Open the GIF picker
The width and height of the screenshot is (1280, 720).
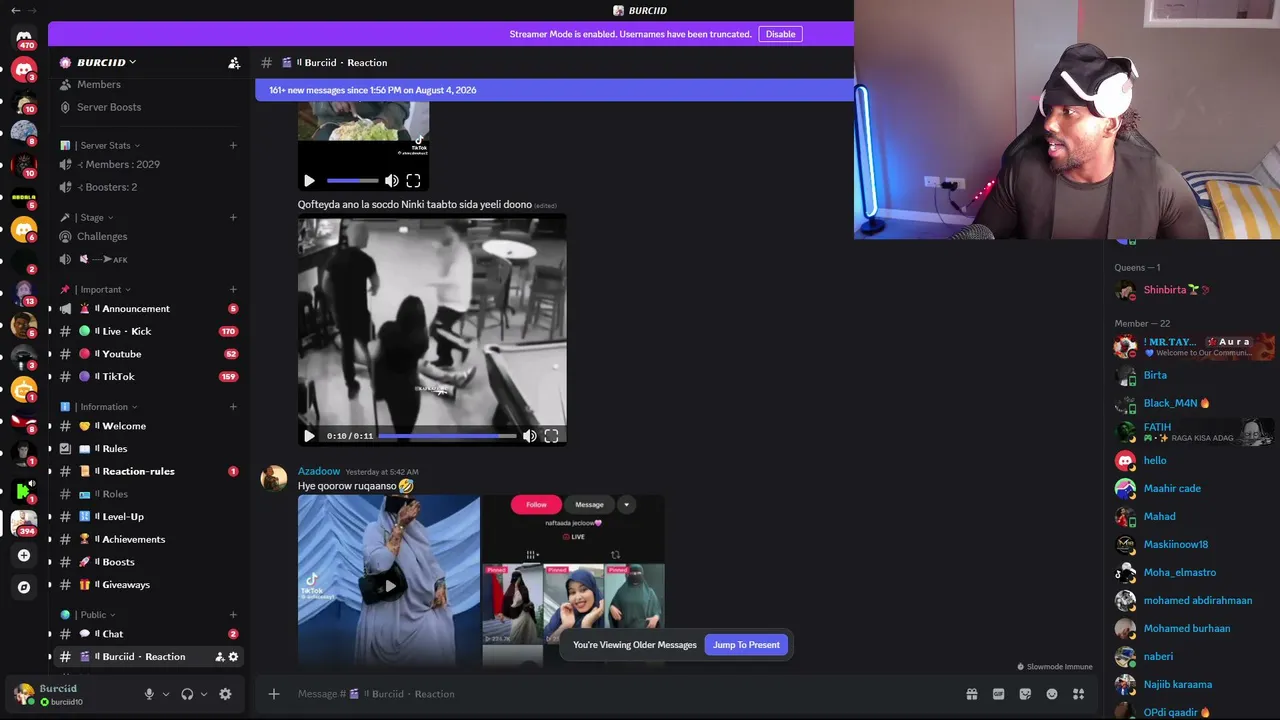point(998,694)
